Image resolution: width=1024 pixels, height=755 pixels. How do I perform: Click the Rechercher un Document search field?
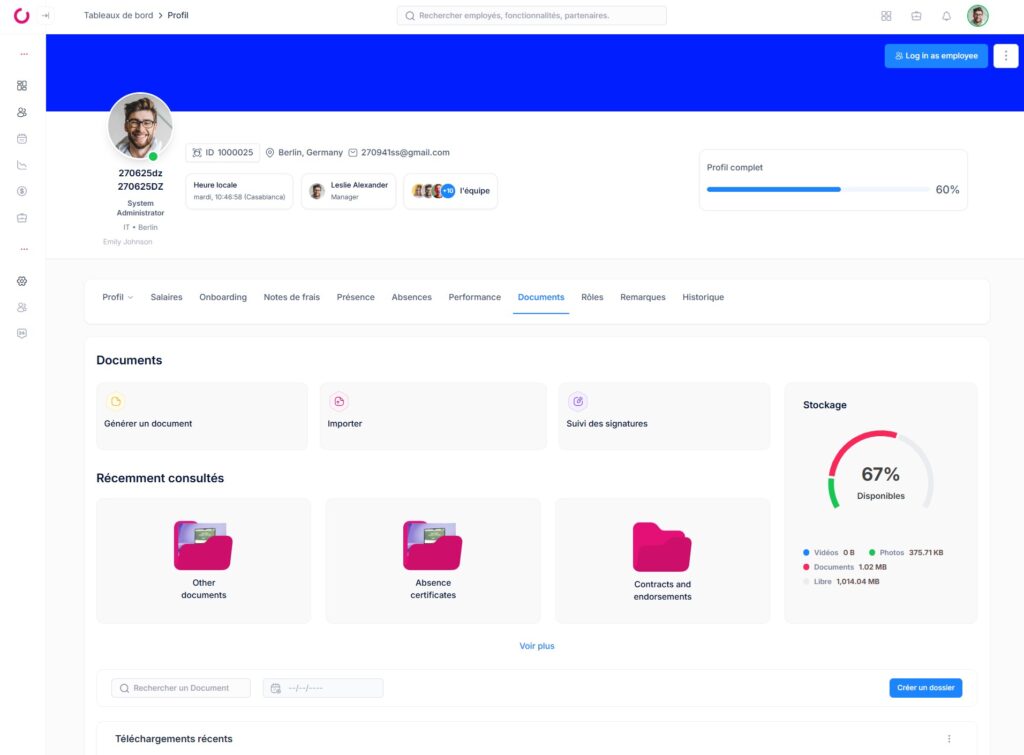181,688
